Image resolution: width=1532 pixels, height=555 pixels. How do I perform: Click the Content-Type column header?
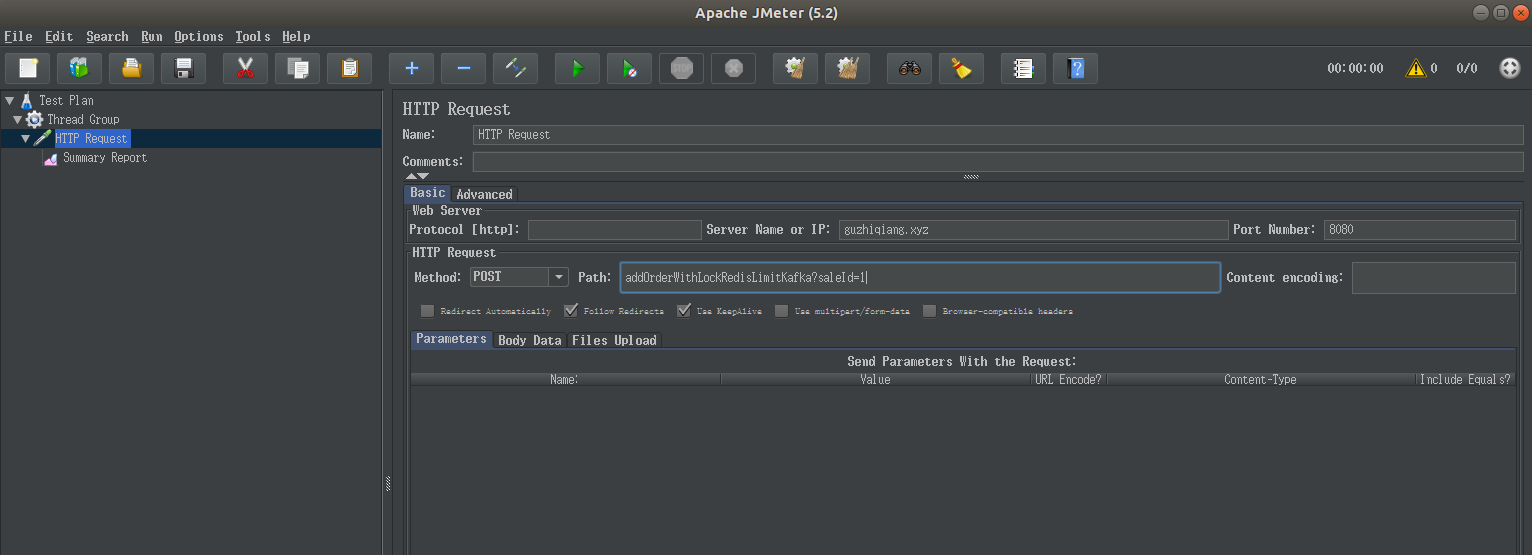pos(1260,379)
